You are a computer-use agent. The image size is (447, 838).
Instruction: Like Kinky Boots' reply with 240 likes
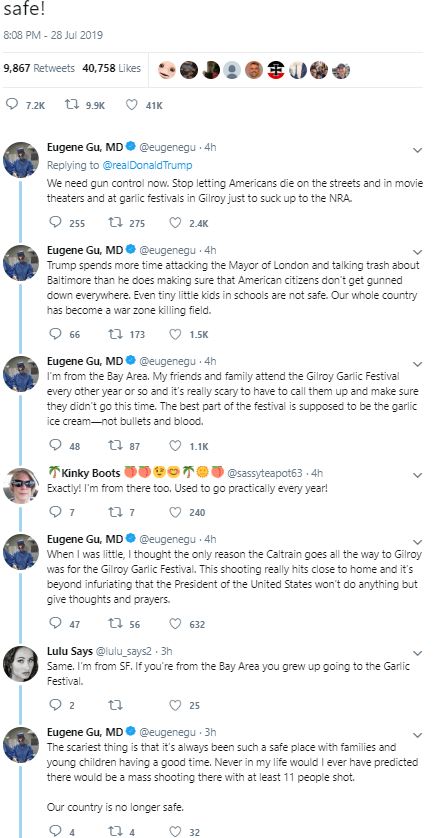click(x=175, y=512)
